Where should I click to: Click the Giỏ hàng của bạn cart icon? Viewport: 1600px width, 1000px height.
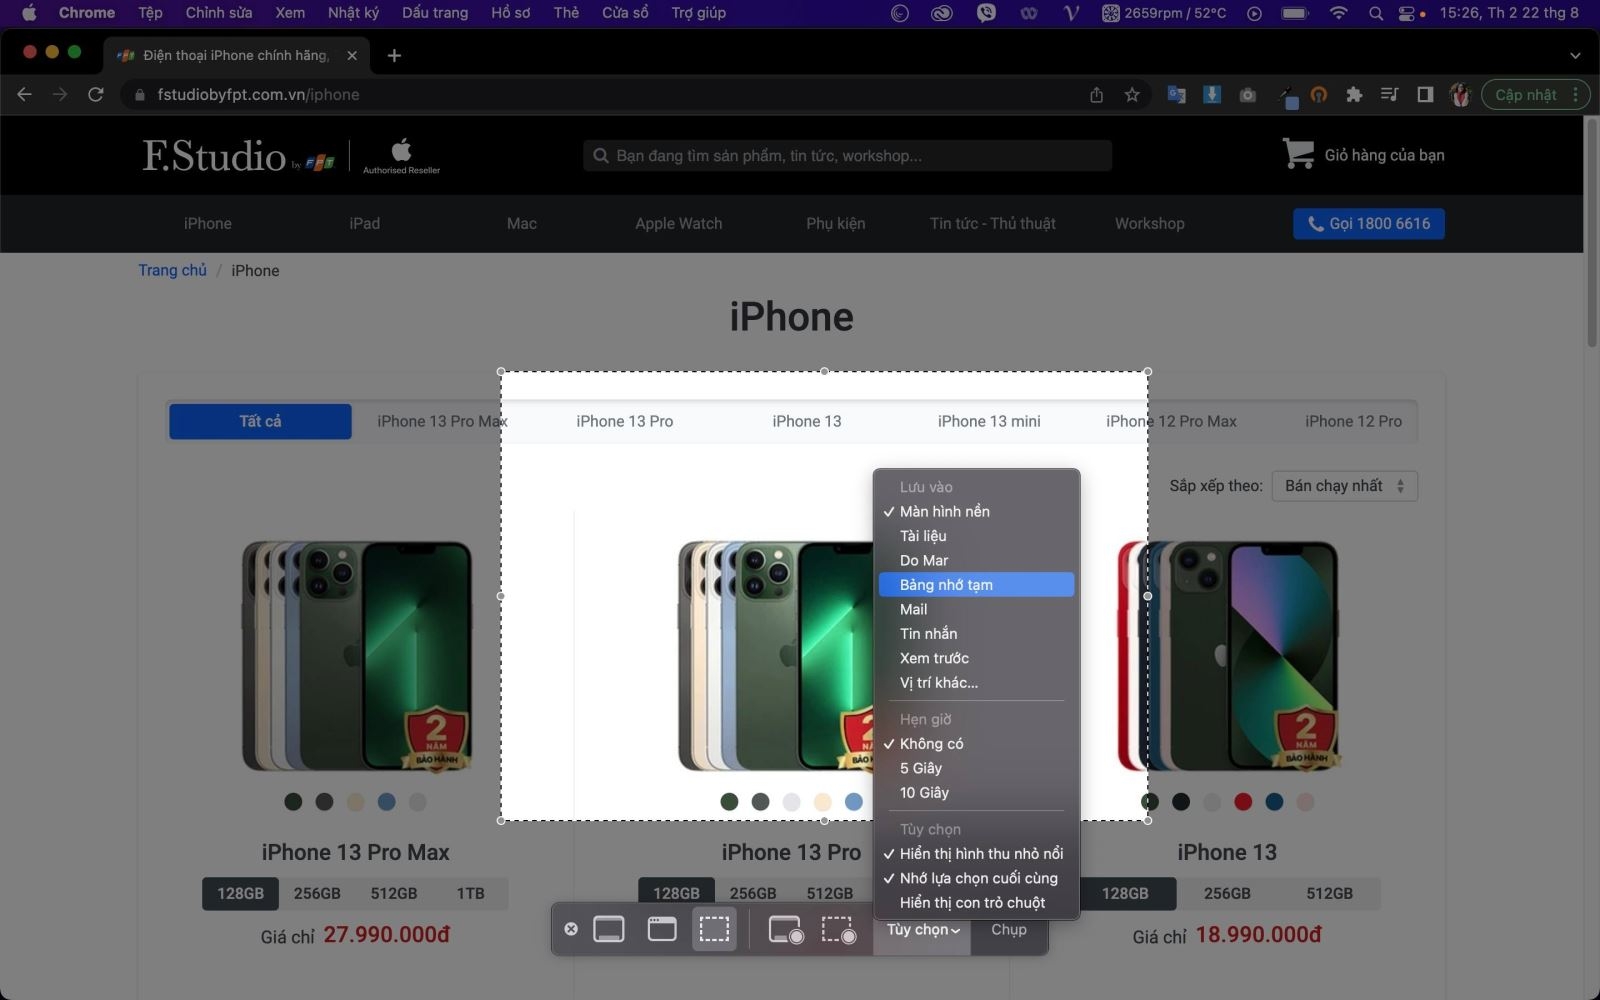[x=1297, y=153]
